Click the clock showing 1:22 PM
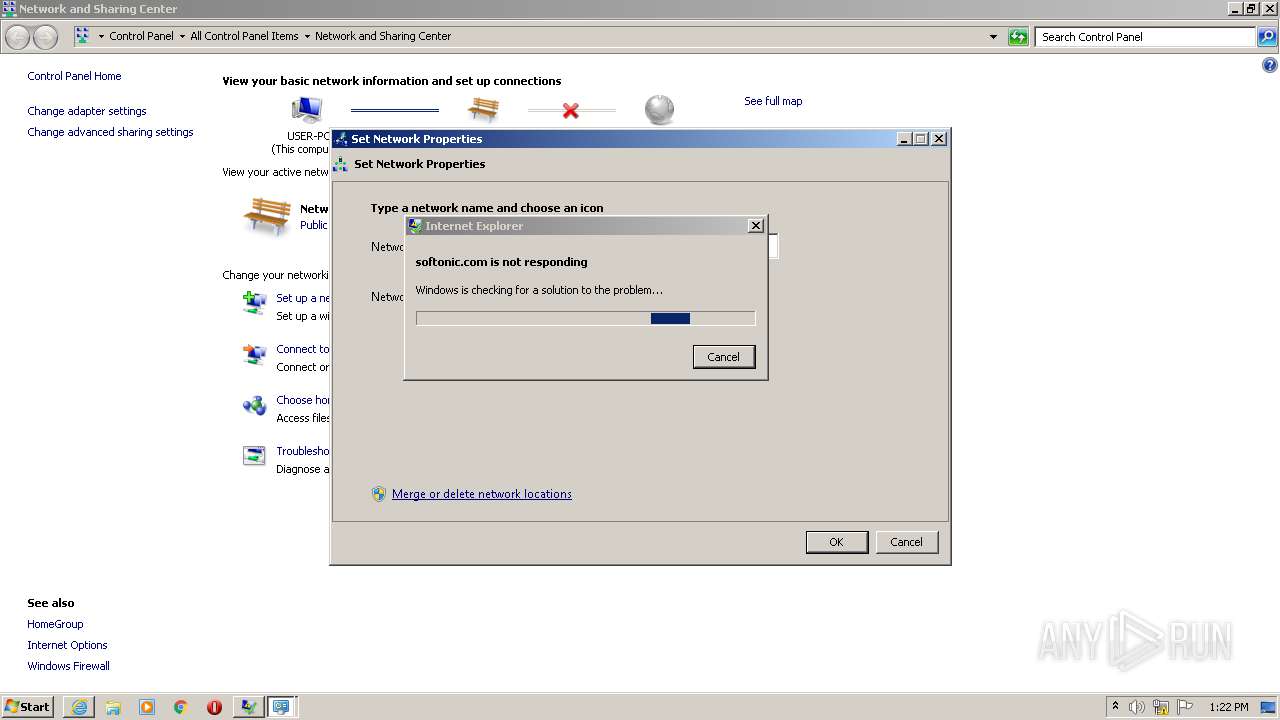The width and height of the screenshot is (1280, 720). coord(1228,707)
